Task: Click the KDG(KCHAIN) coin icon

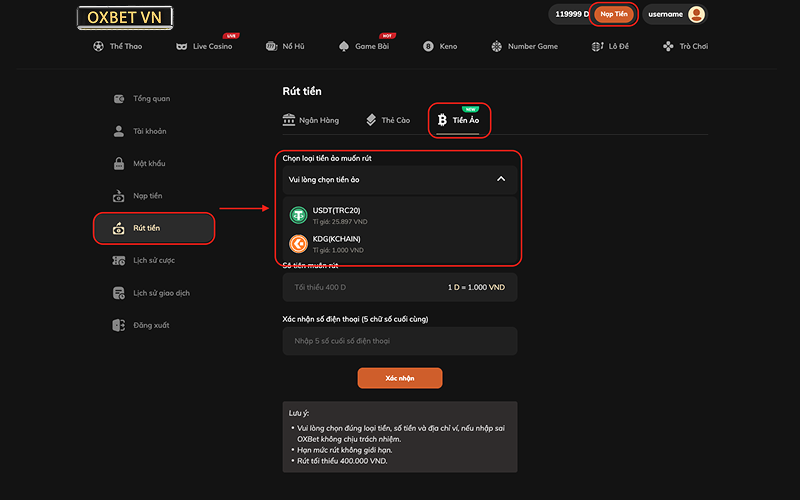Action: (297, 244)
